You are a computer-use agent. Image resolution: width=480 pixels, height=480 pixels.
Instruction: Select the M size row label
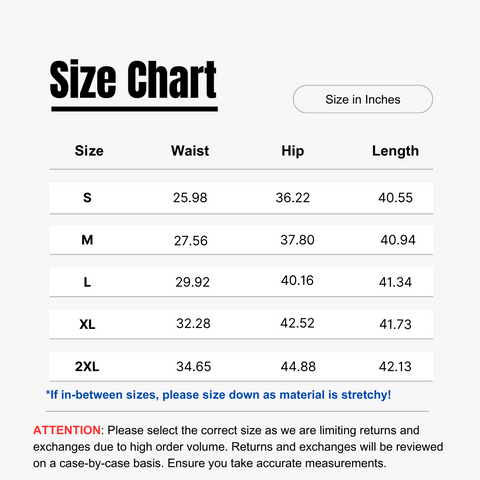click(87, 240)
